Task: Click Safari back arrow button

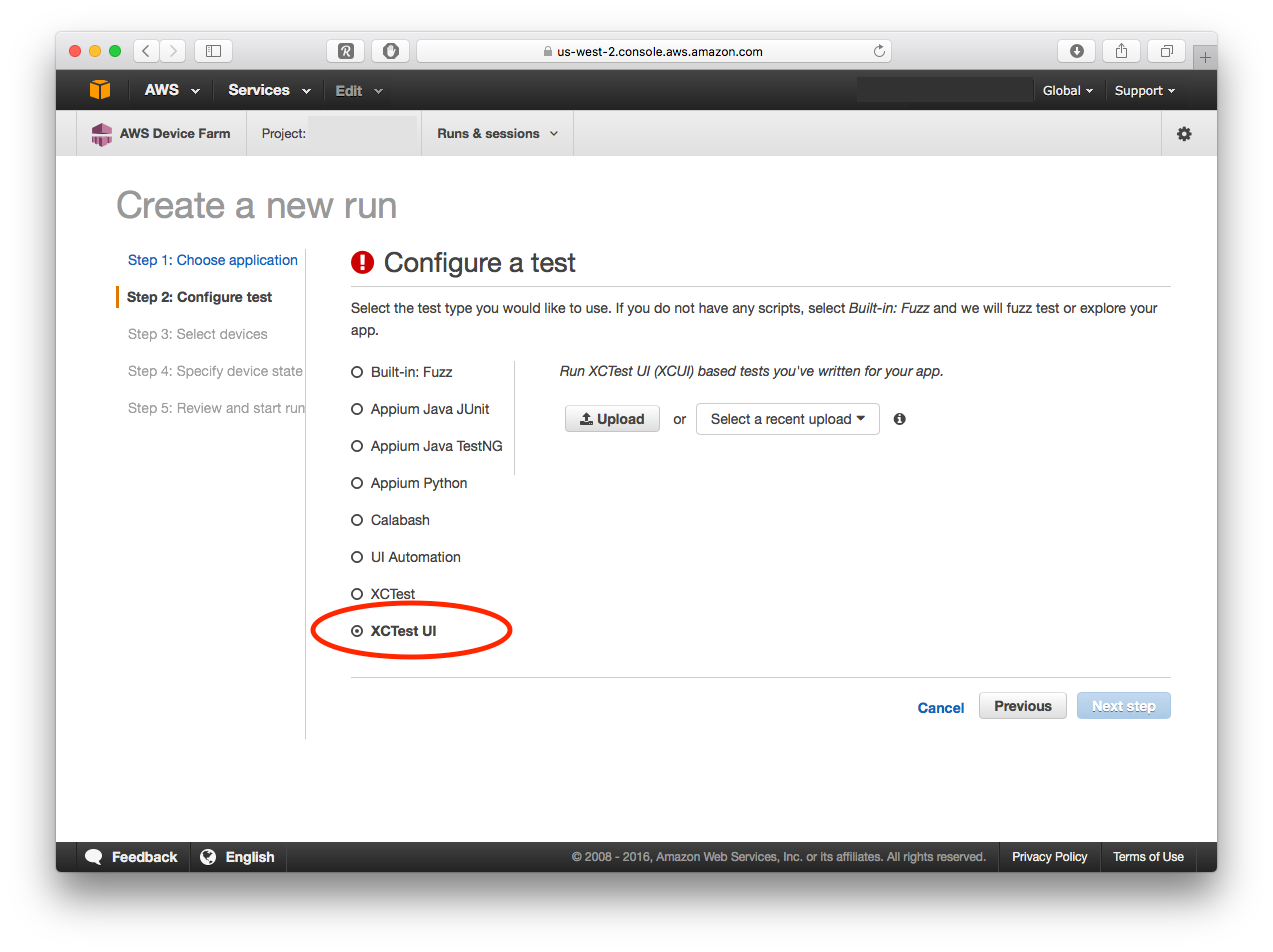Action: [x=146, y=51]
